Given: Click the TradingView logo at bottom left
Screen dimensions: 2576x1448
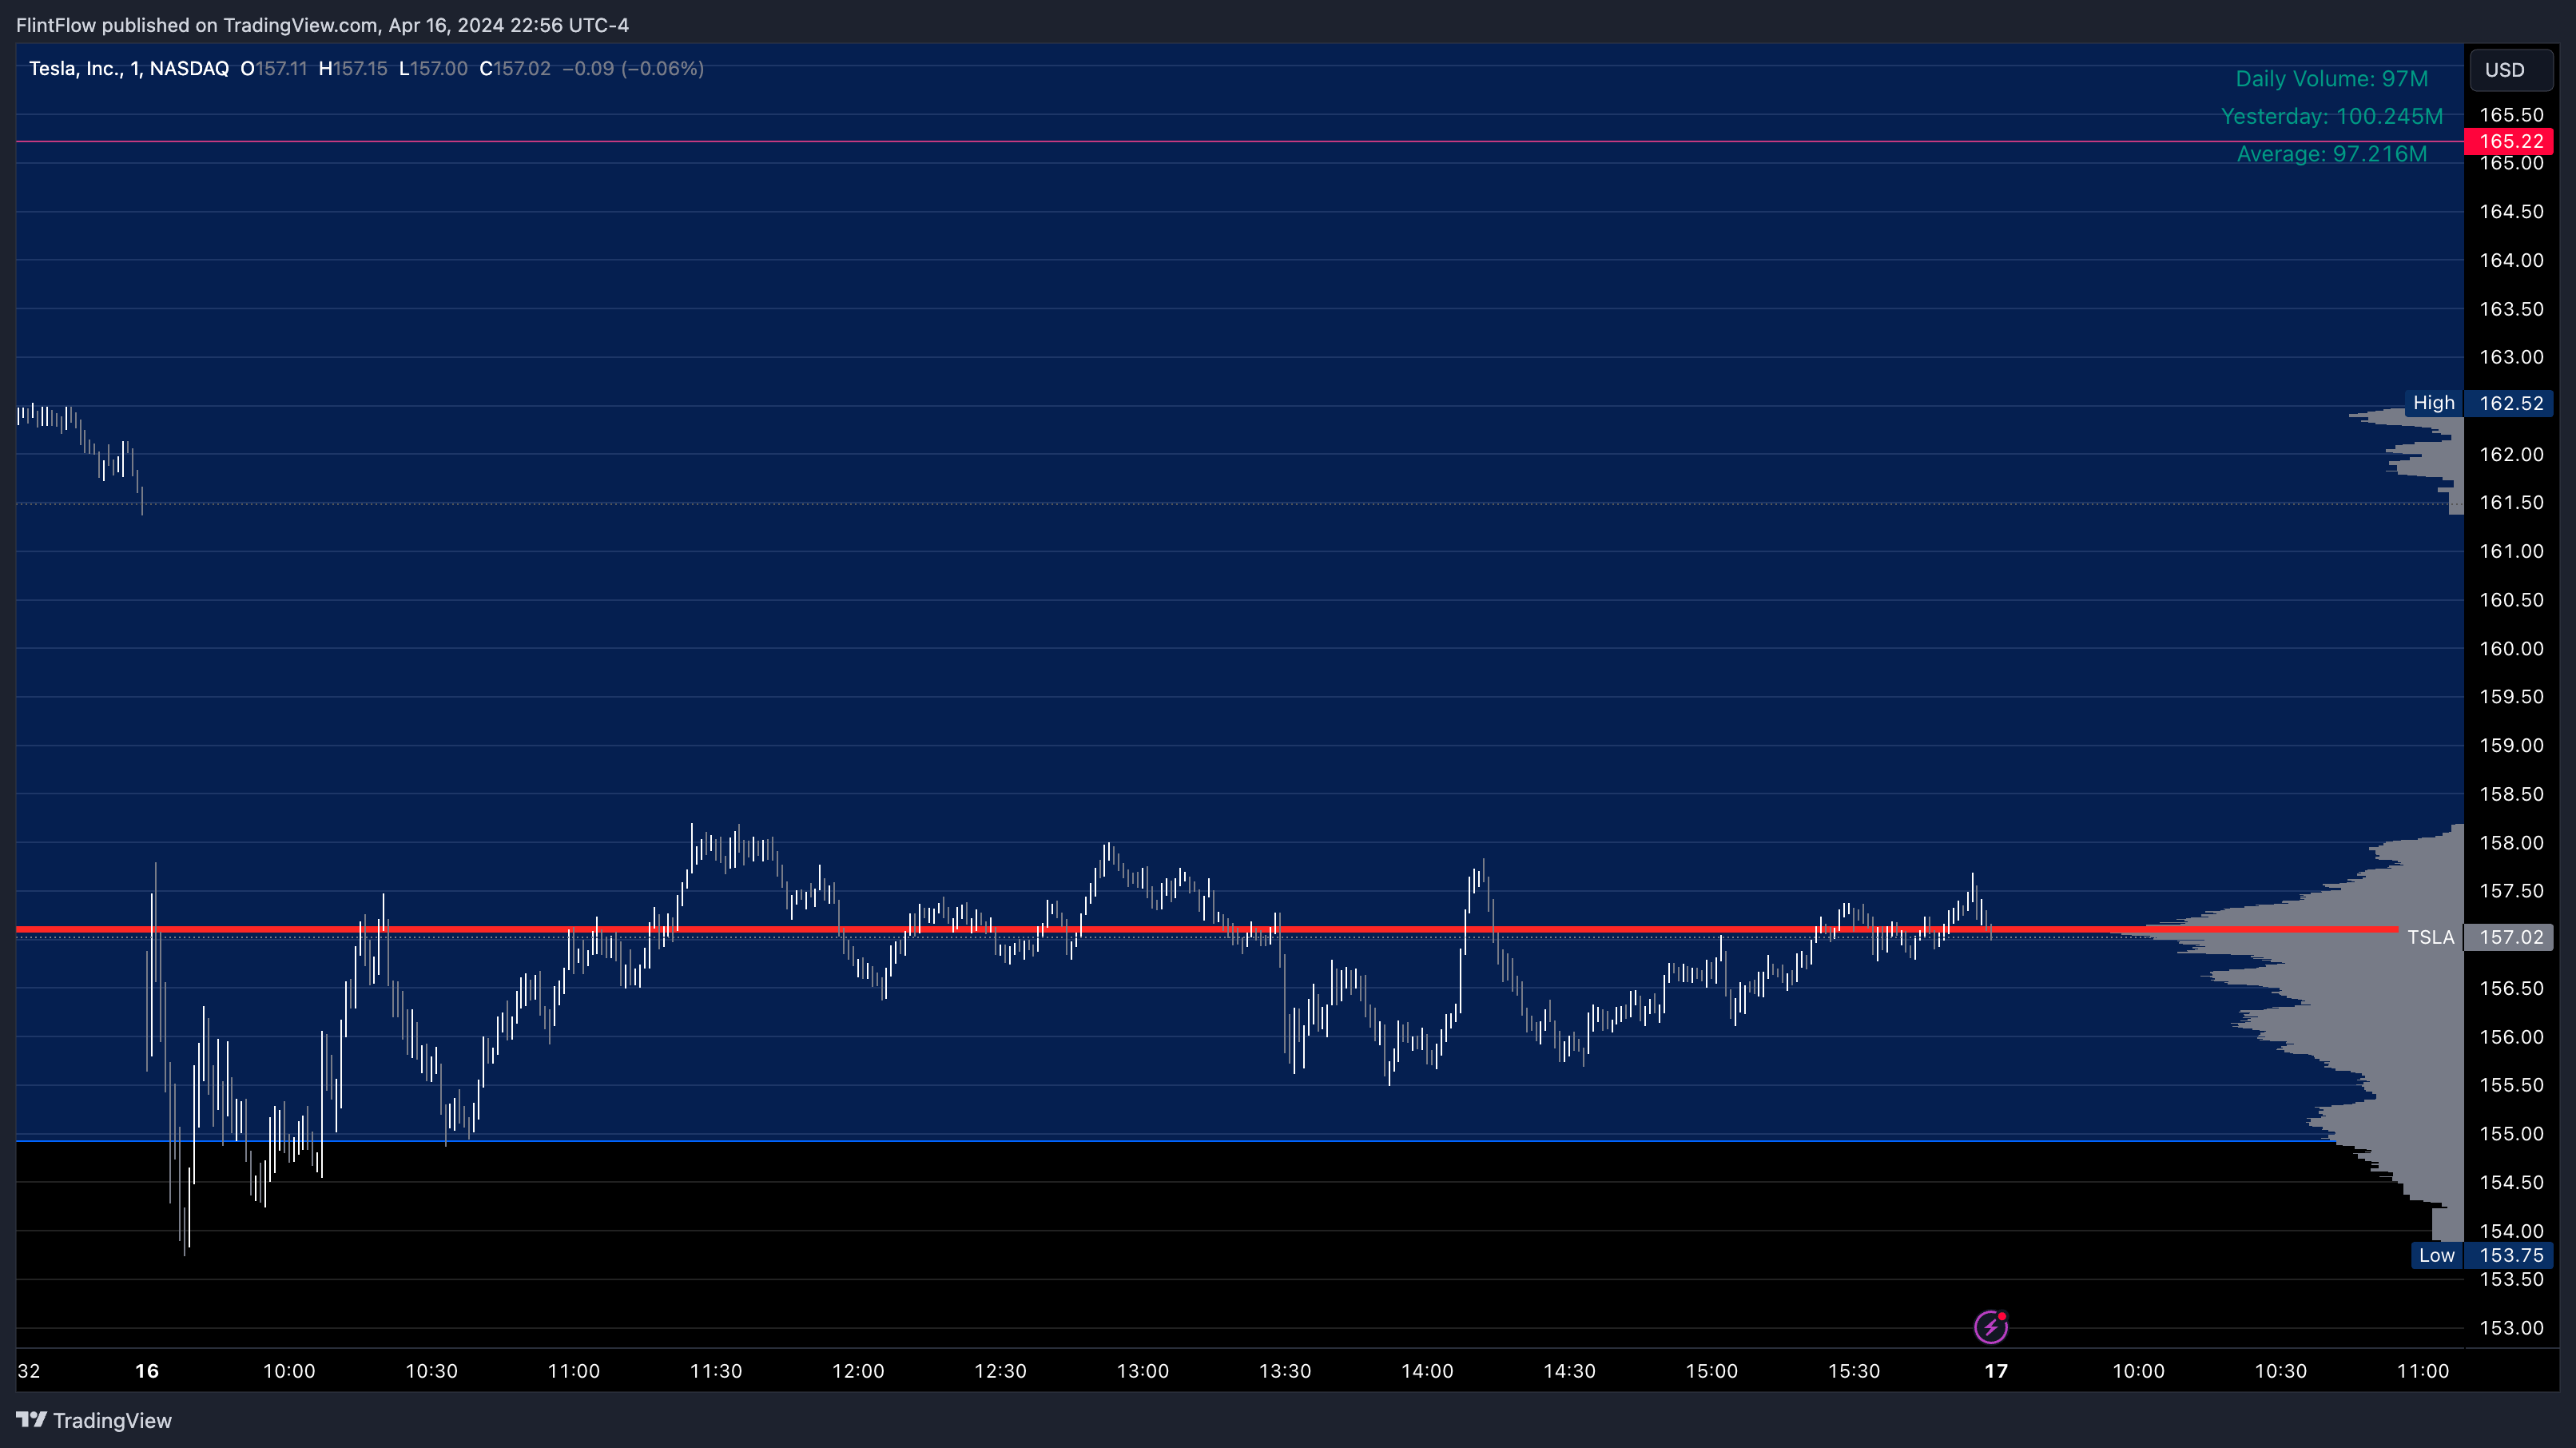Looking at the screenshot, I should click(x=94, y=1420).
